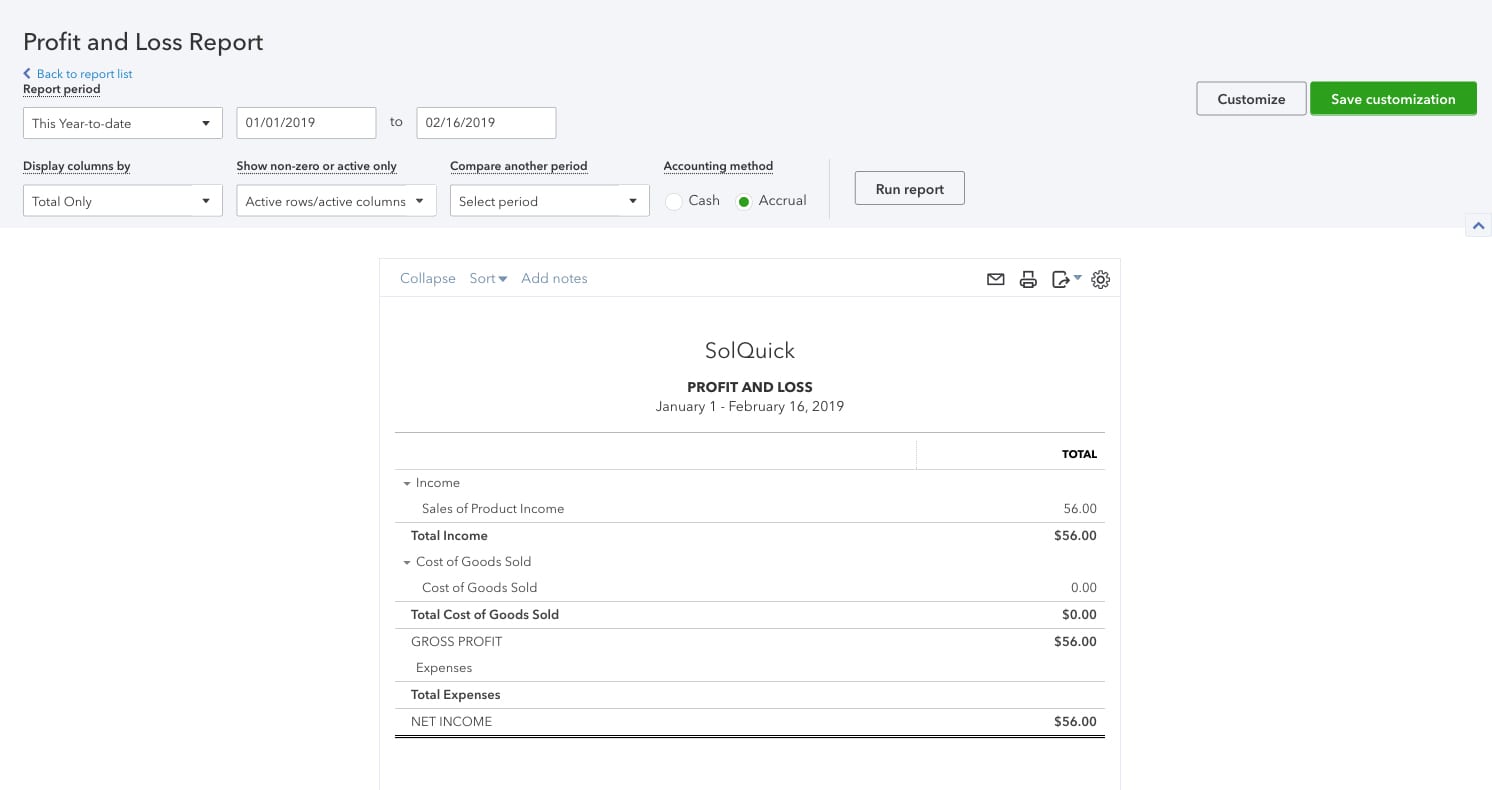Print the Profit and Loss report
The height and width of the screenshot is (790, 1492).
(1028, 280)
